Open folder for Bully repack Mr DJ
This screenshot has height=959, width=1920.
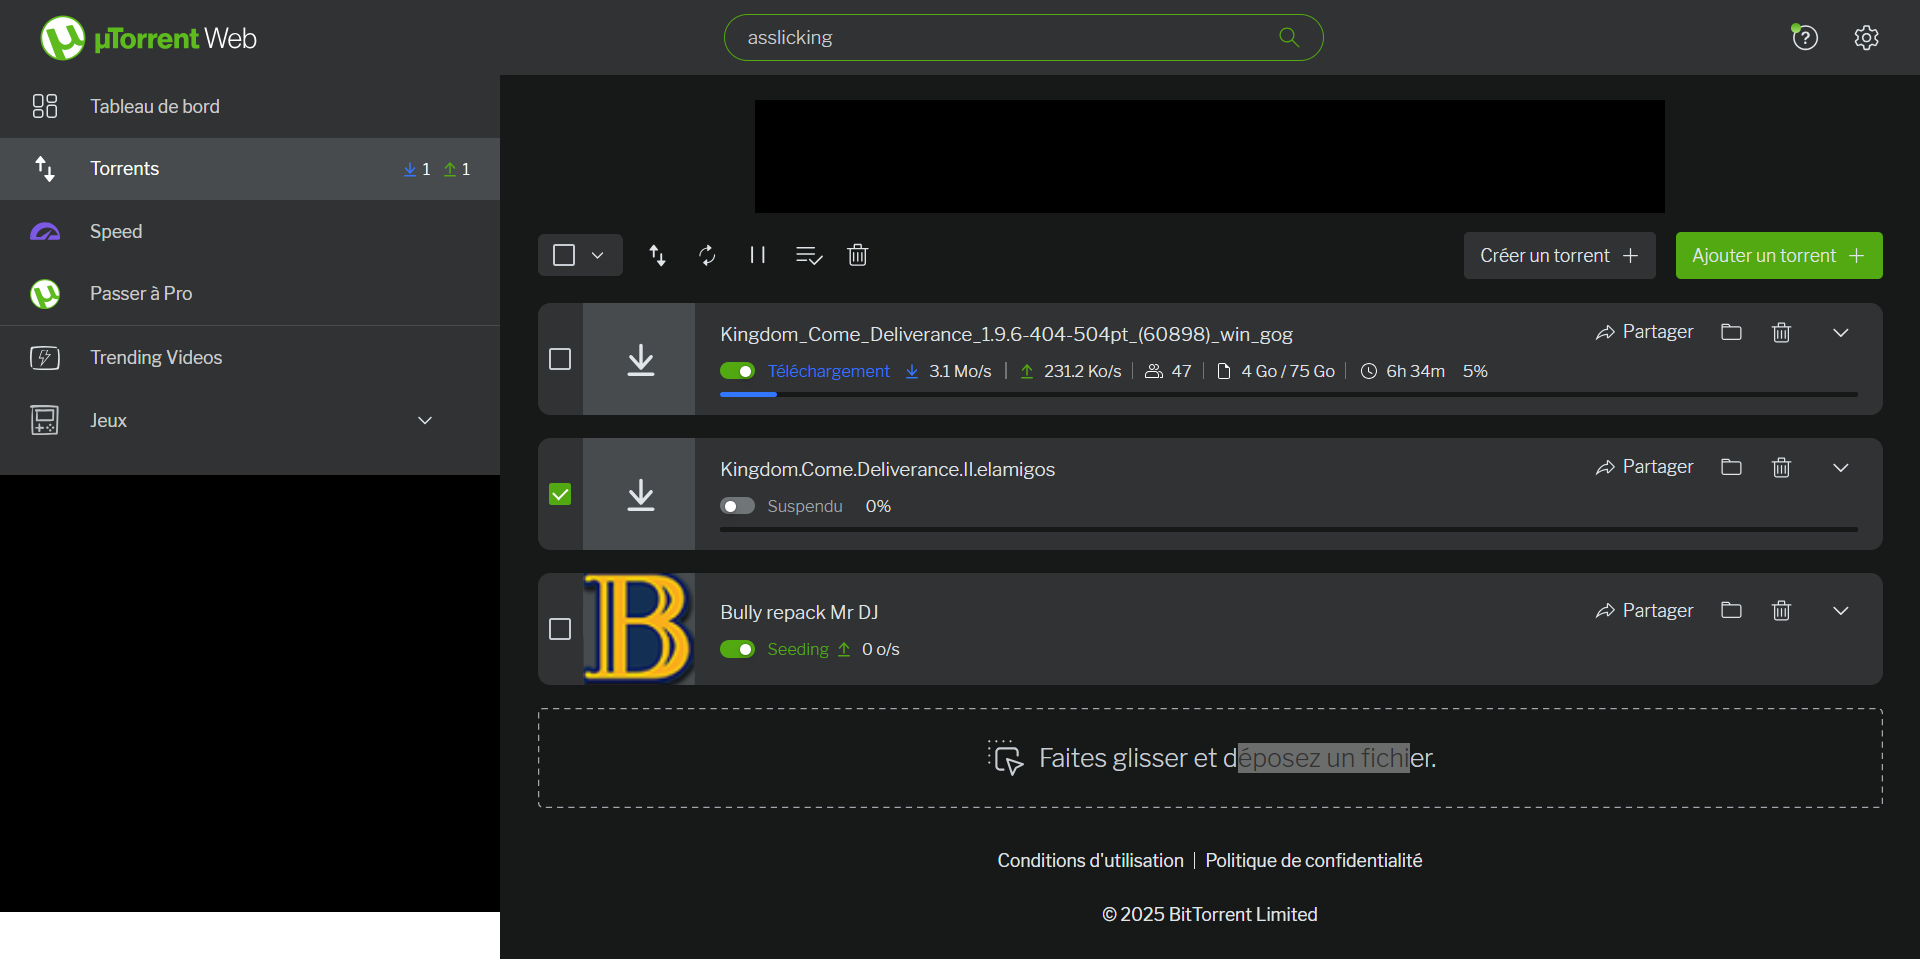[1731, 610]
